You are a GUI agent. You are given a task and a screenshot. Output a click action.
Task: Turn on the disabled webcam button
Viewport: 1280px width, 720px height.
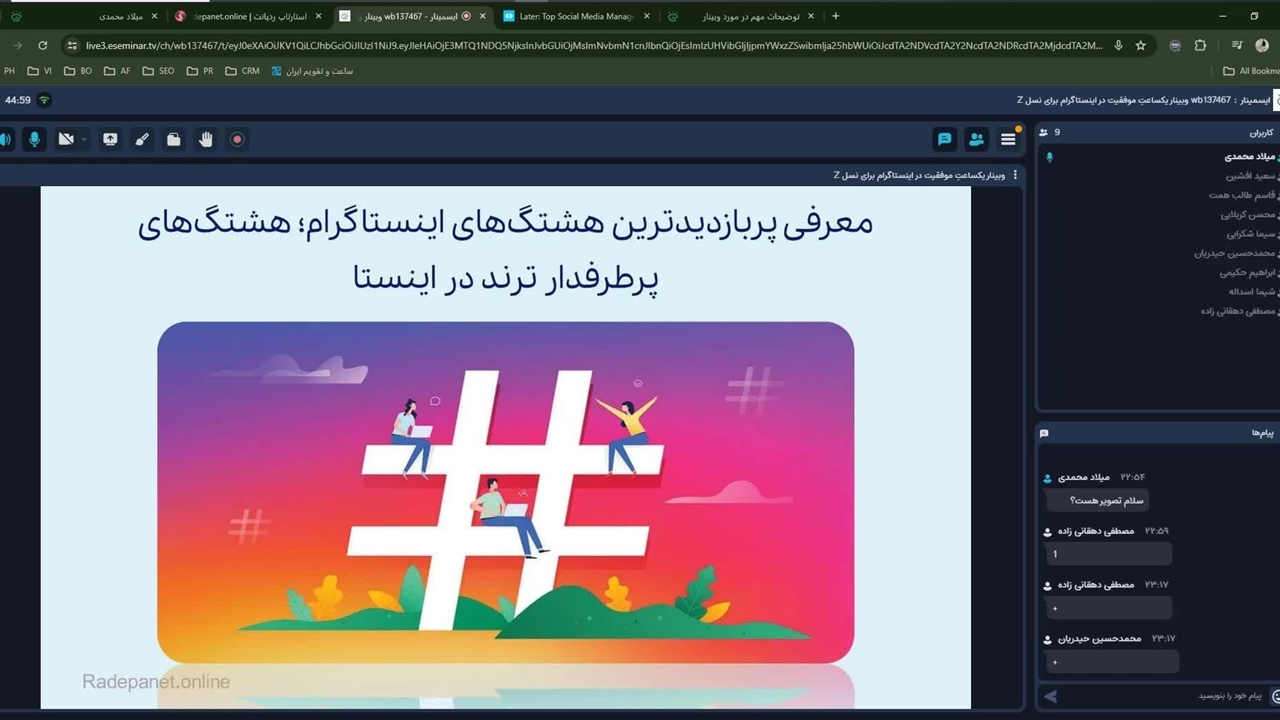click(66, 140)
